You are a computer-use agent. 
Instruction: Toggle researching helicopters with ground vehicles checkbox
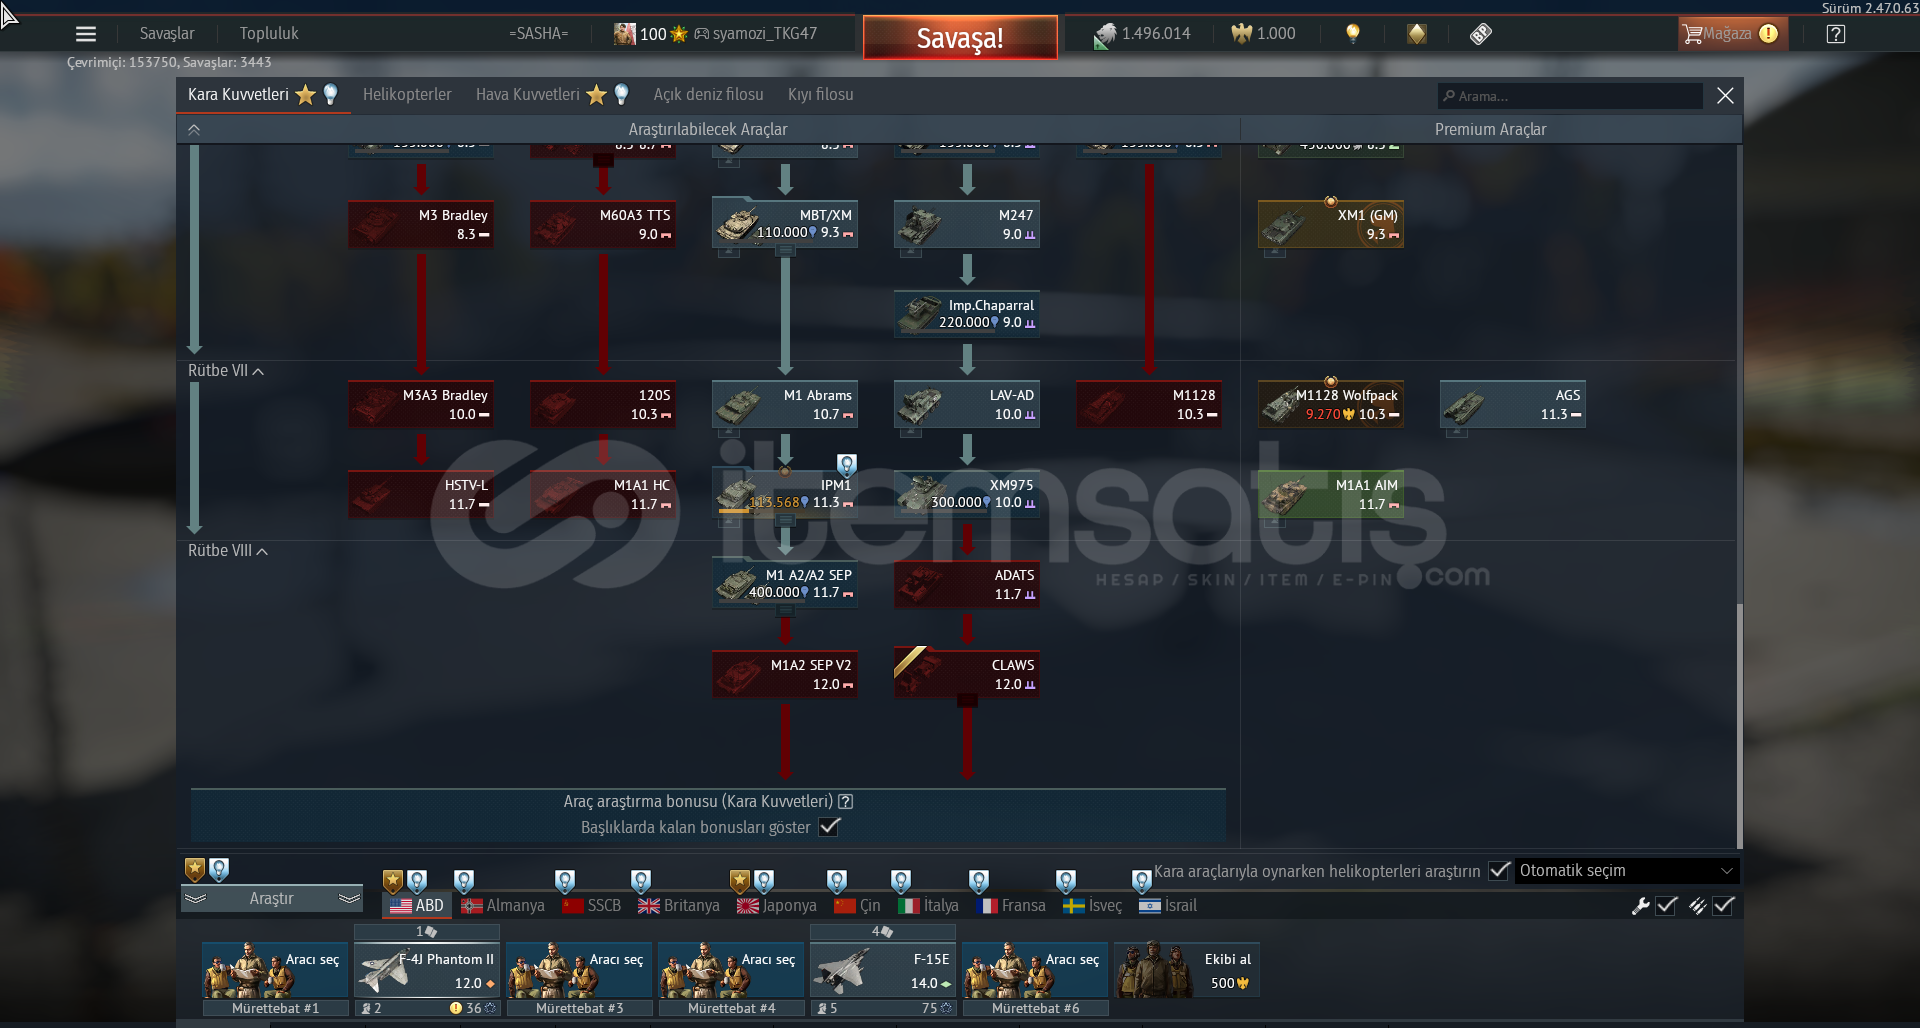[1499, 871]
